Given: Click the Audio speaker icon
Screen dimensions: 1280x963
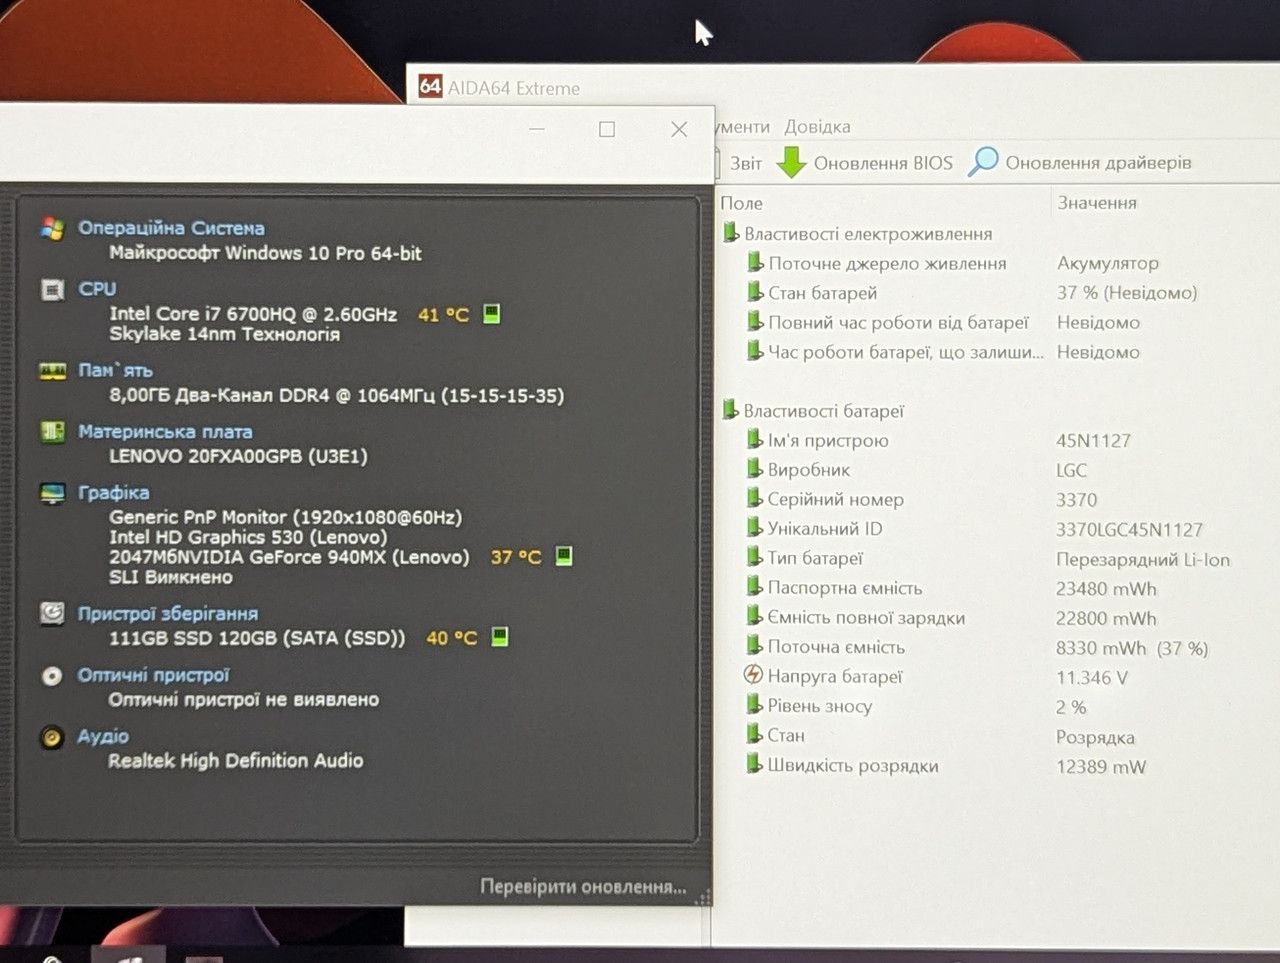Looking at the screenshot, I should (52, 737).
